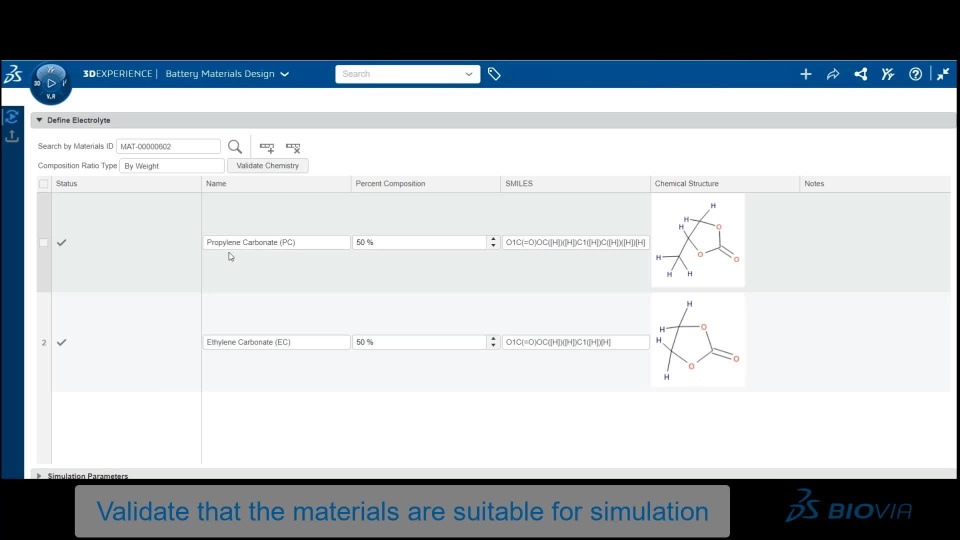
Task: Click the Propylene Carbonate (PC) name field
Action: [276, 242]
